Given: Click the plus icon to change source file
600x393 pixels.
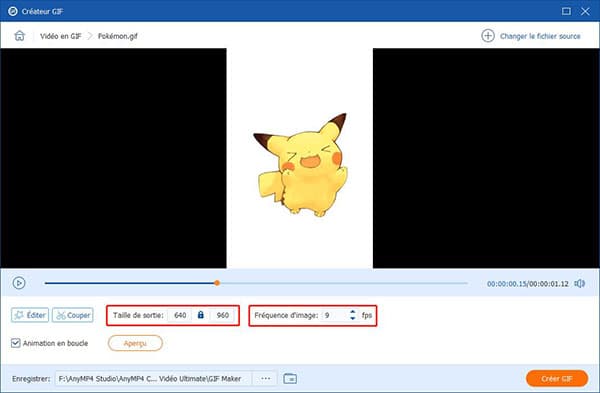Looking at the screenshot, I should (x=488, y=36).
